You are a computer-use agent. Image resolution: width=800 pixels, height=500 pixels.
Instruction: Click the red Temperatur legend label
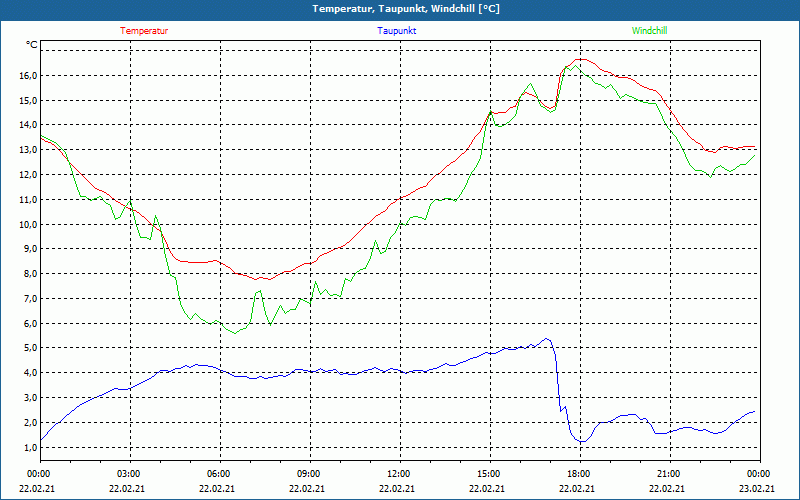click(x=144, y=31)
